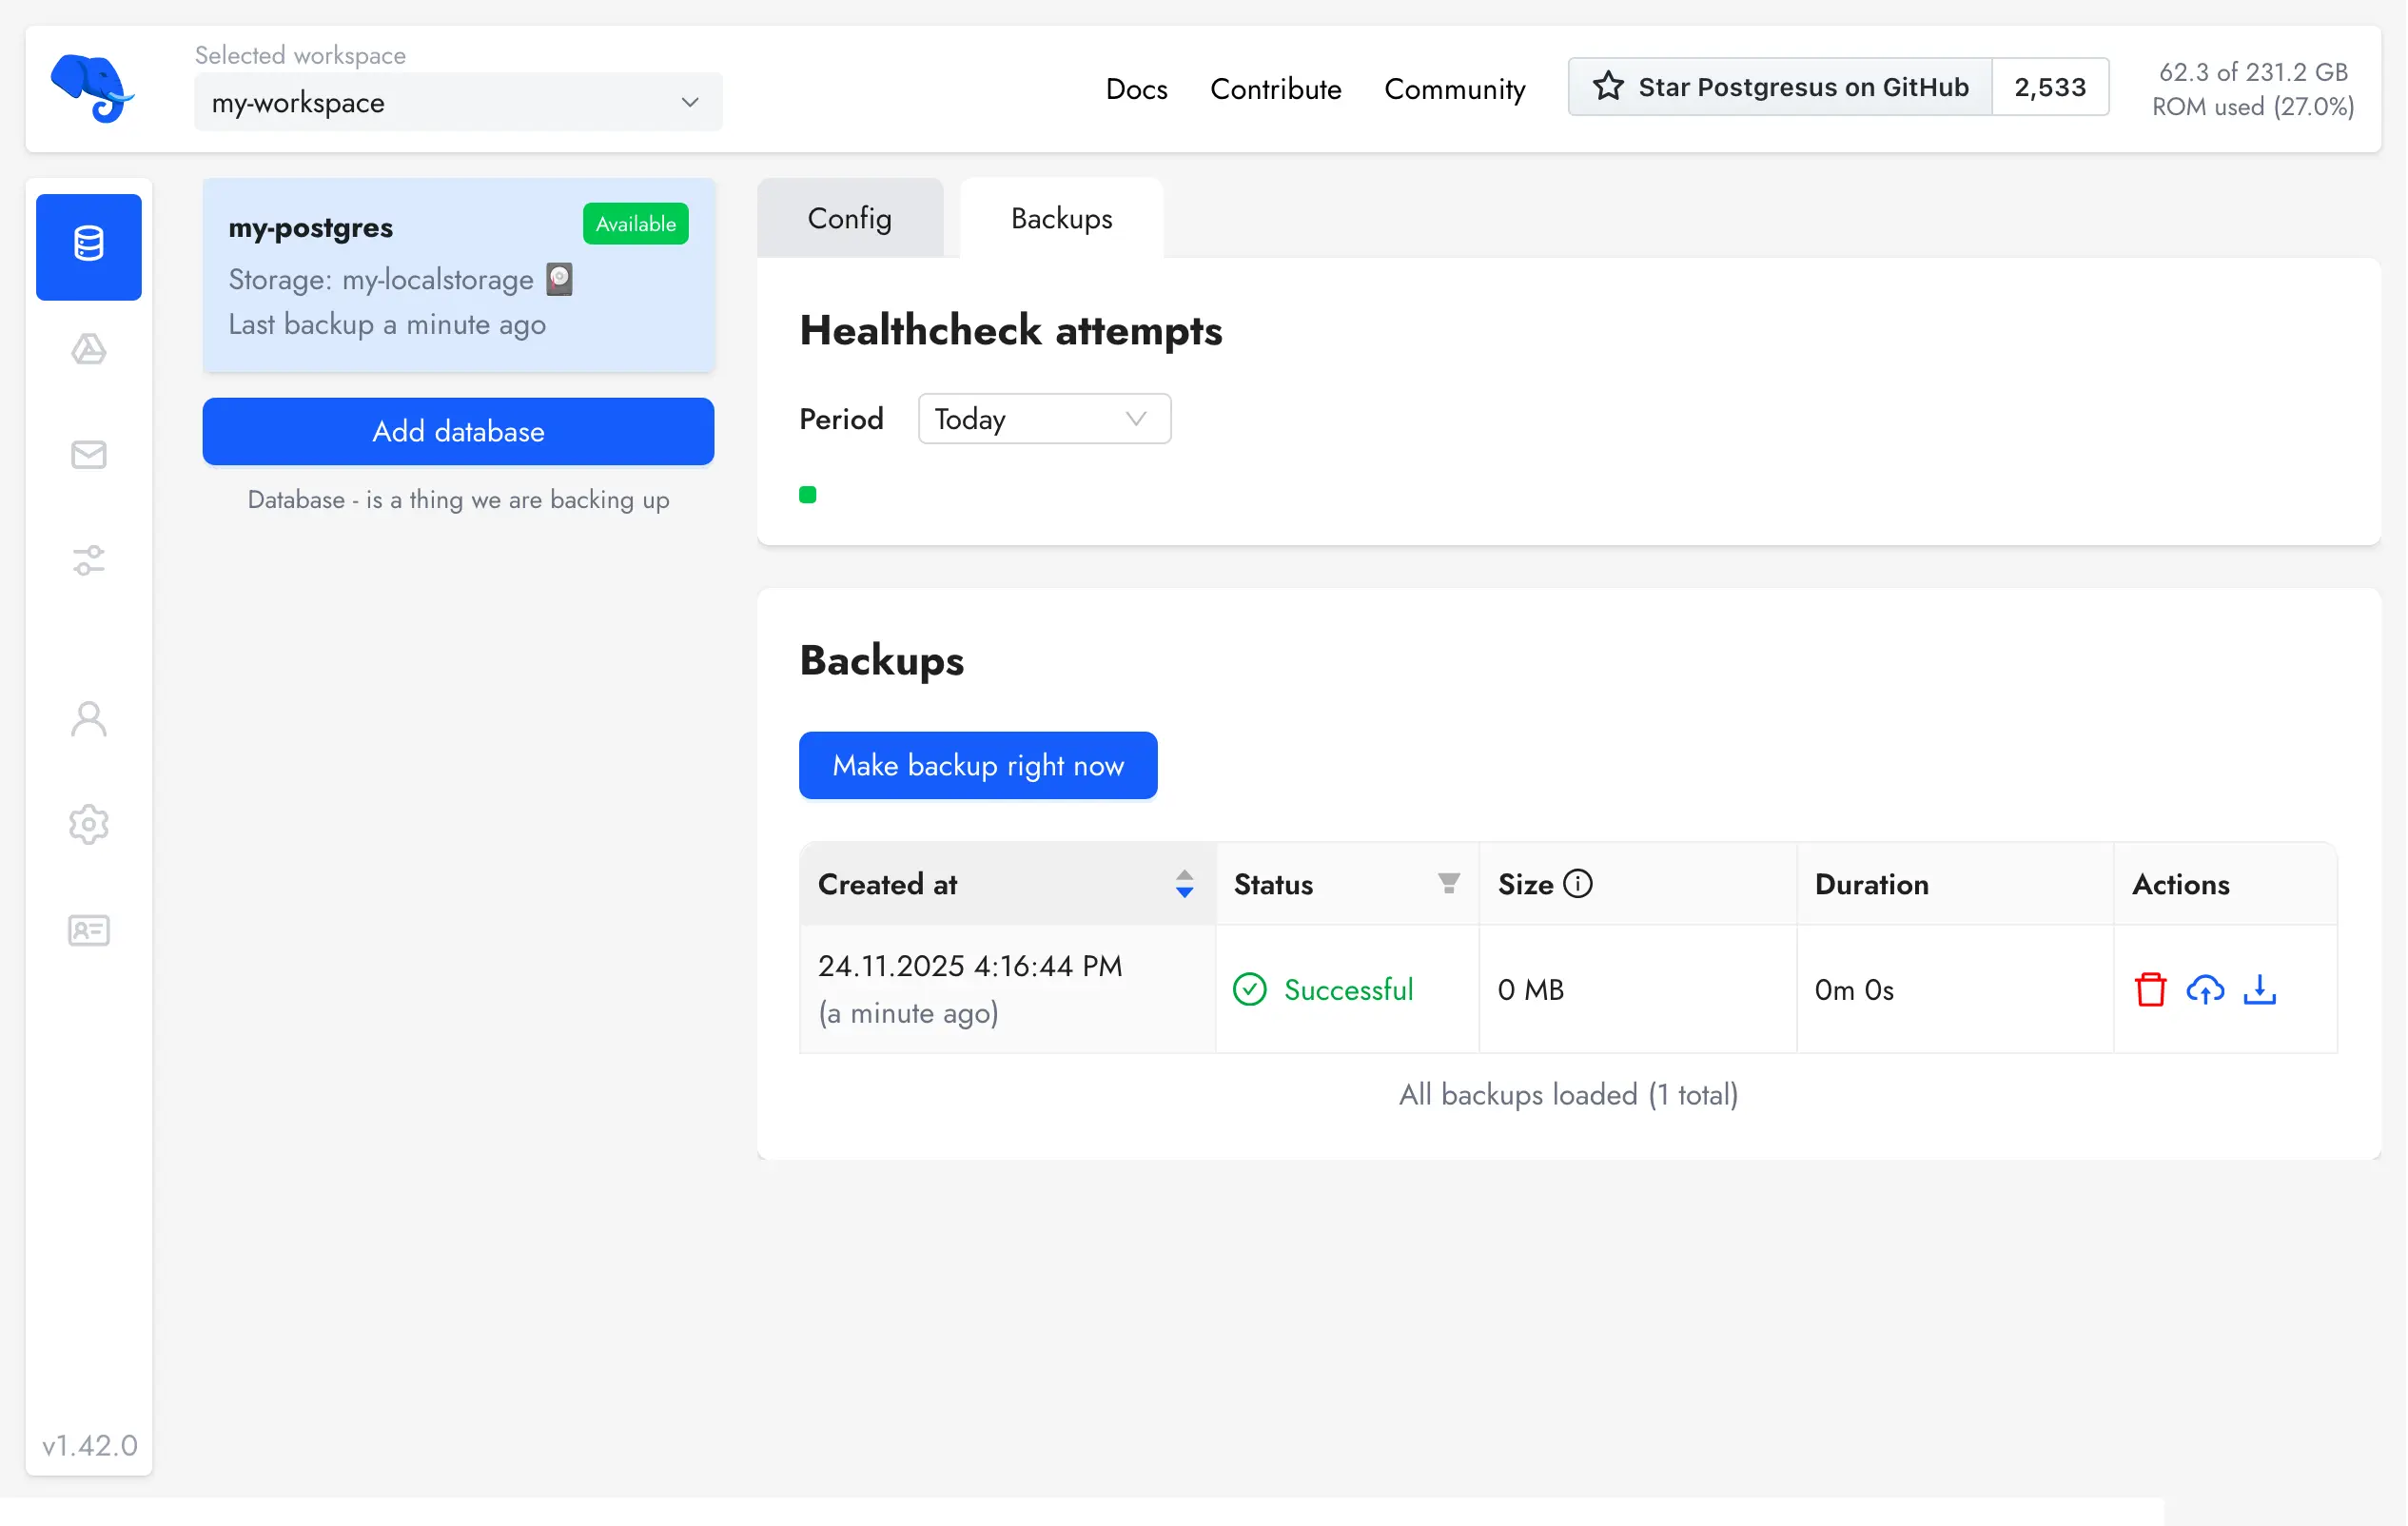Open the Google Drive storage section
This screenshot has height=1526, width=2408.
point(88,350)
